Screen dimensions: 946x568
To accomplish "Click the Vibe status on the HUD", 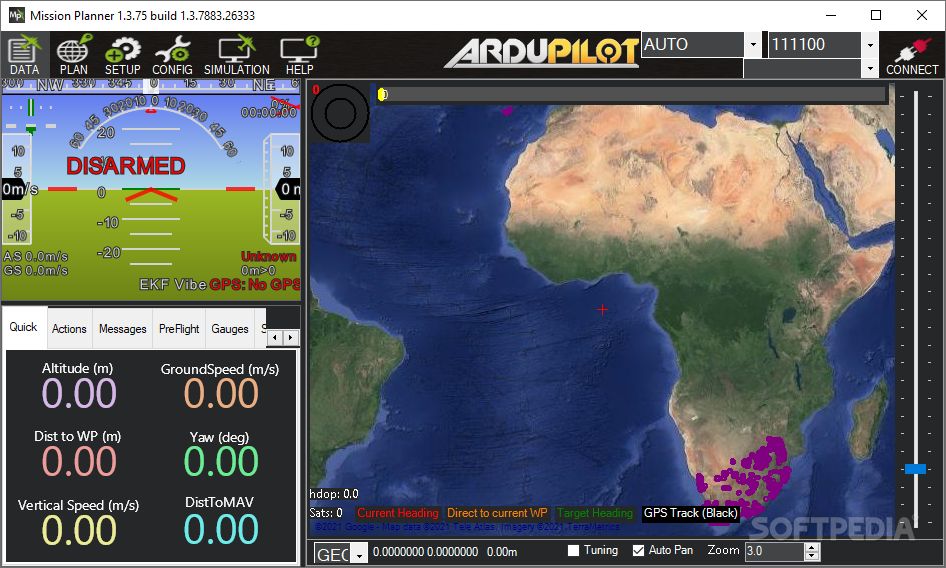I will (x=190, y=284).
